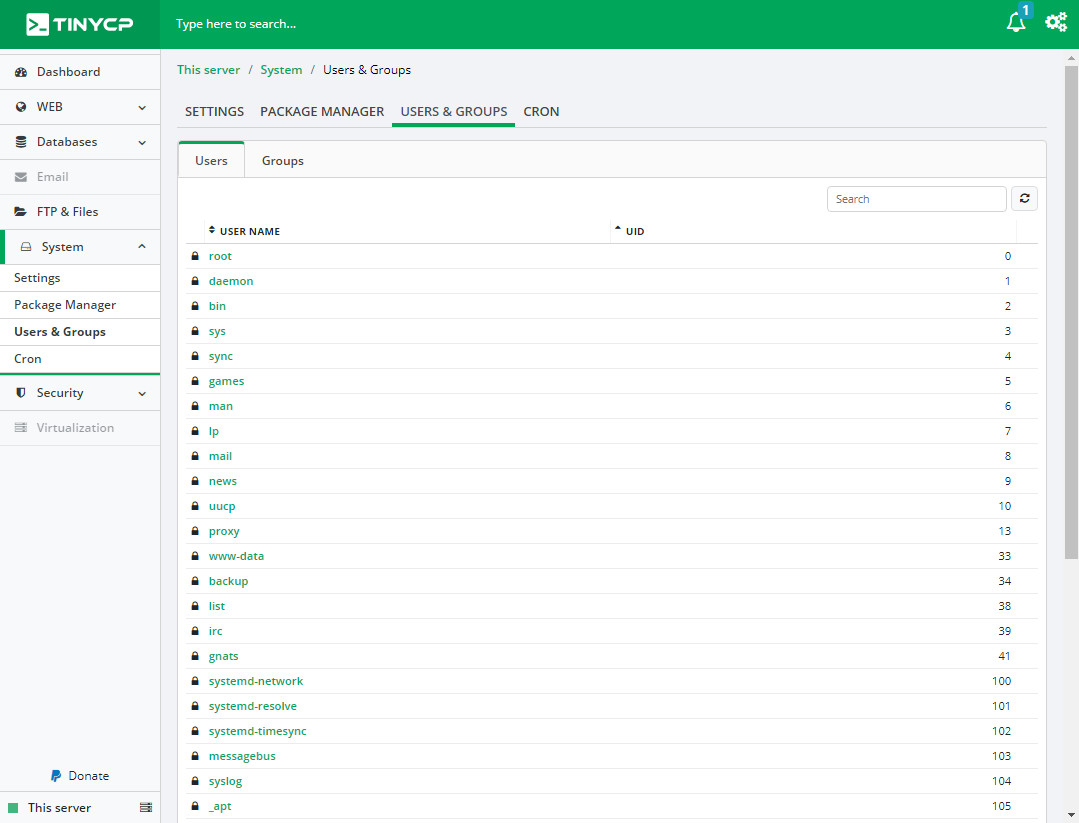The image size is (1079, 823).
Task: Click the green status square for This server
Action: pos(13,808)
